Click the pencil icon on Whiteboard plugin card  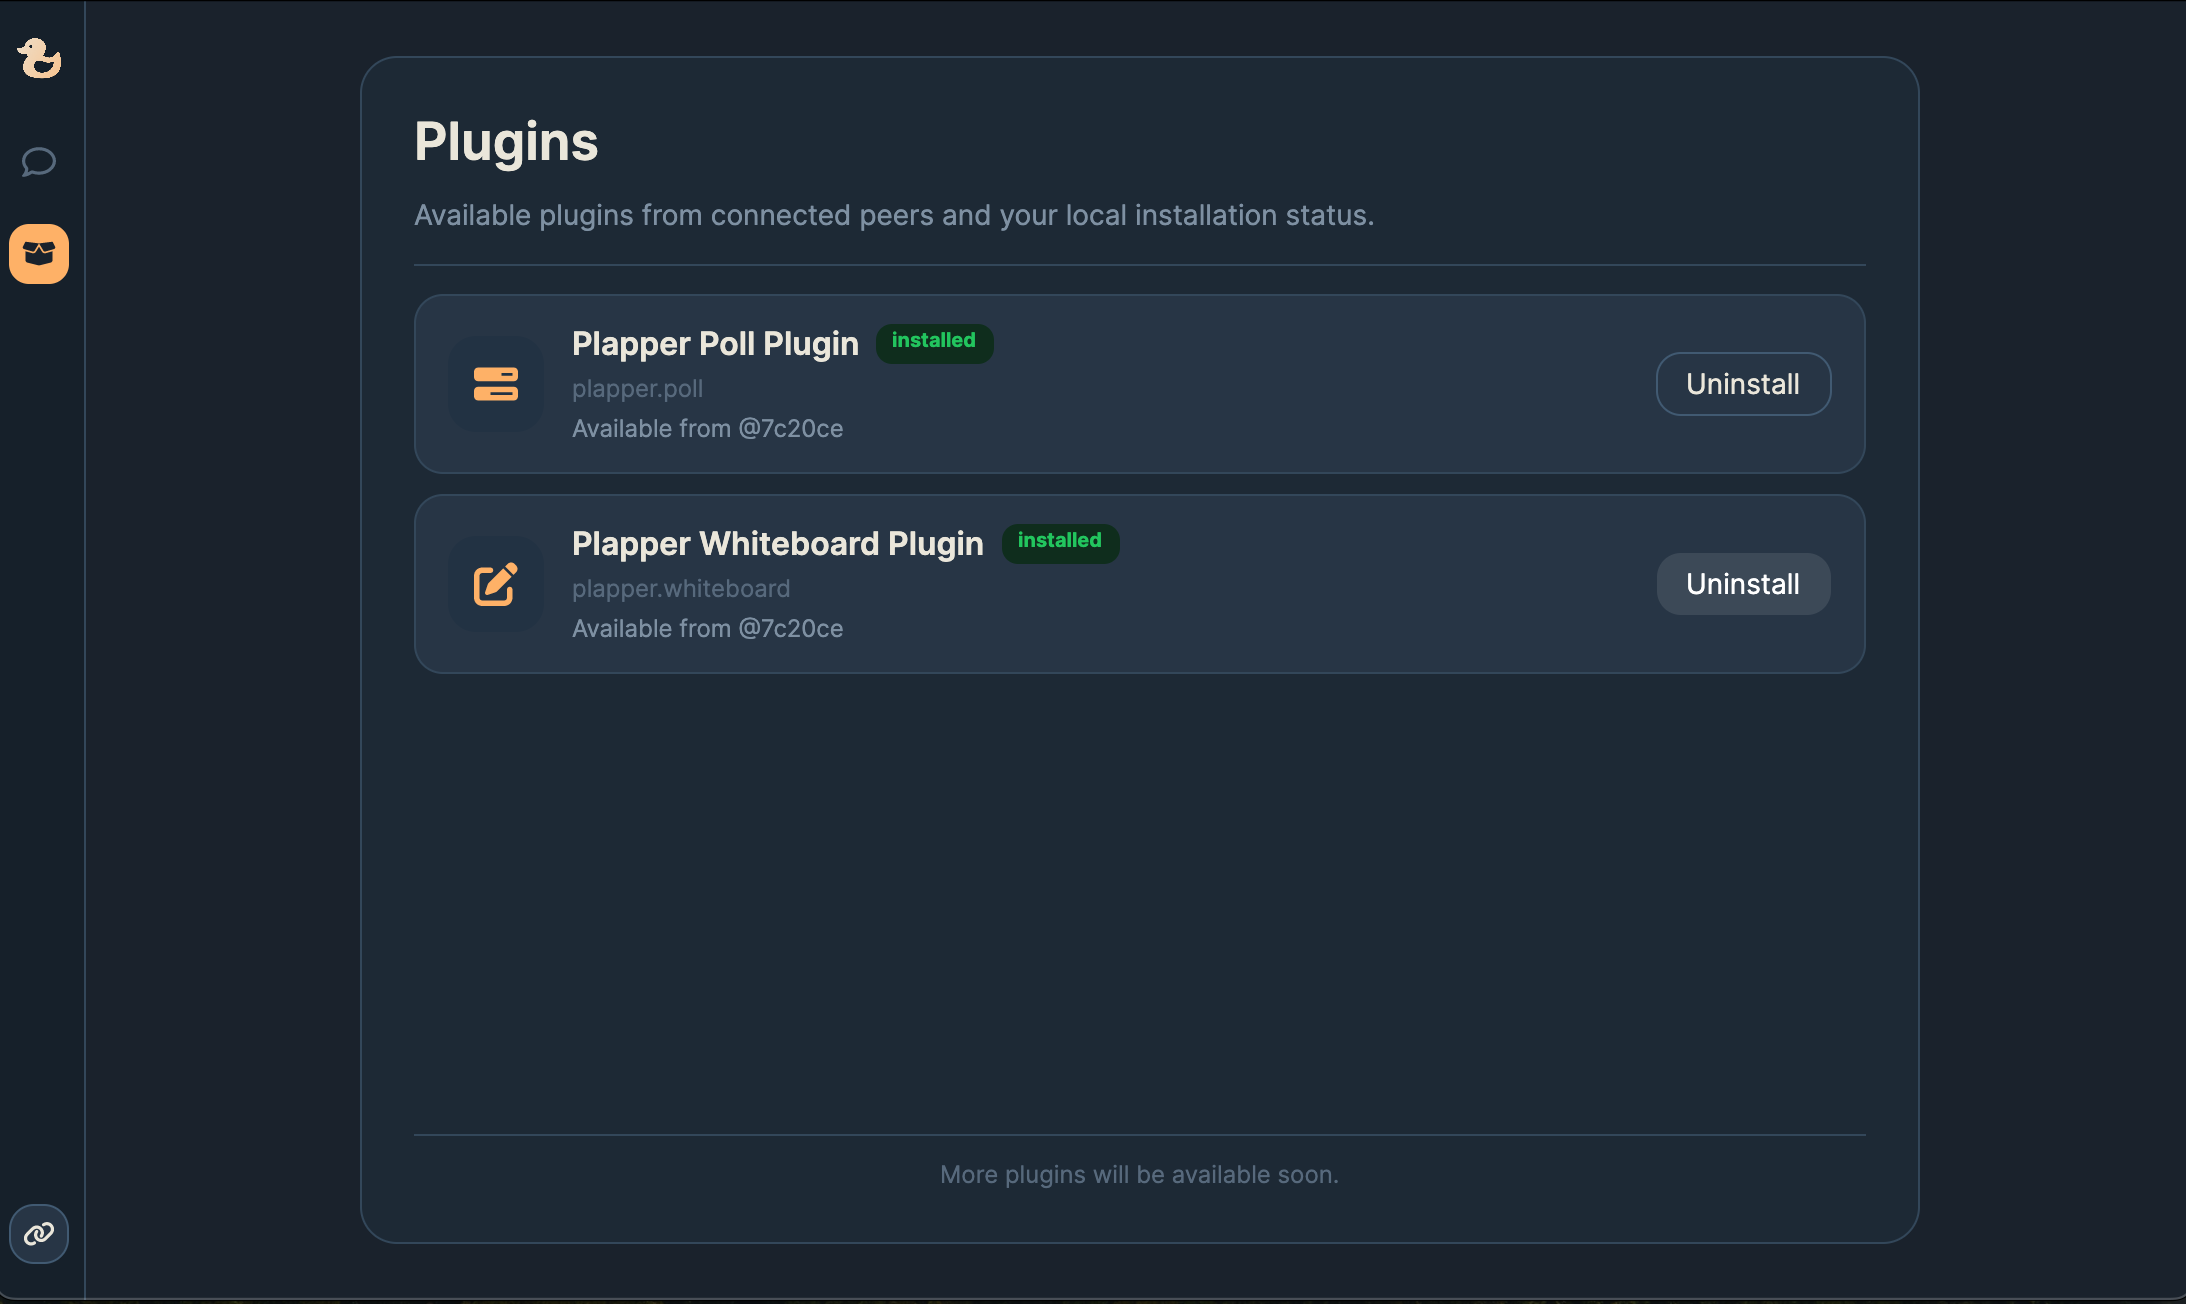pos(495,584)
